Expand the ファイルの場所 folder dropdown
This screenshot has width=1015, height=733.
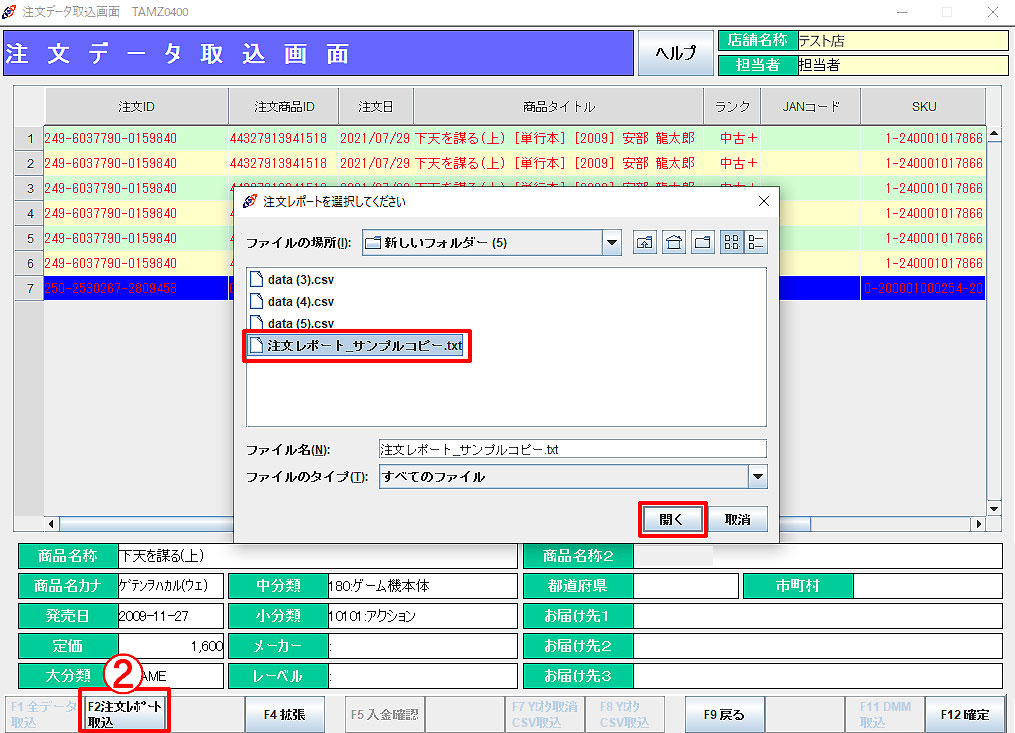point(611,242)
